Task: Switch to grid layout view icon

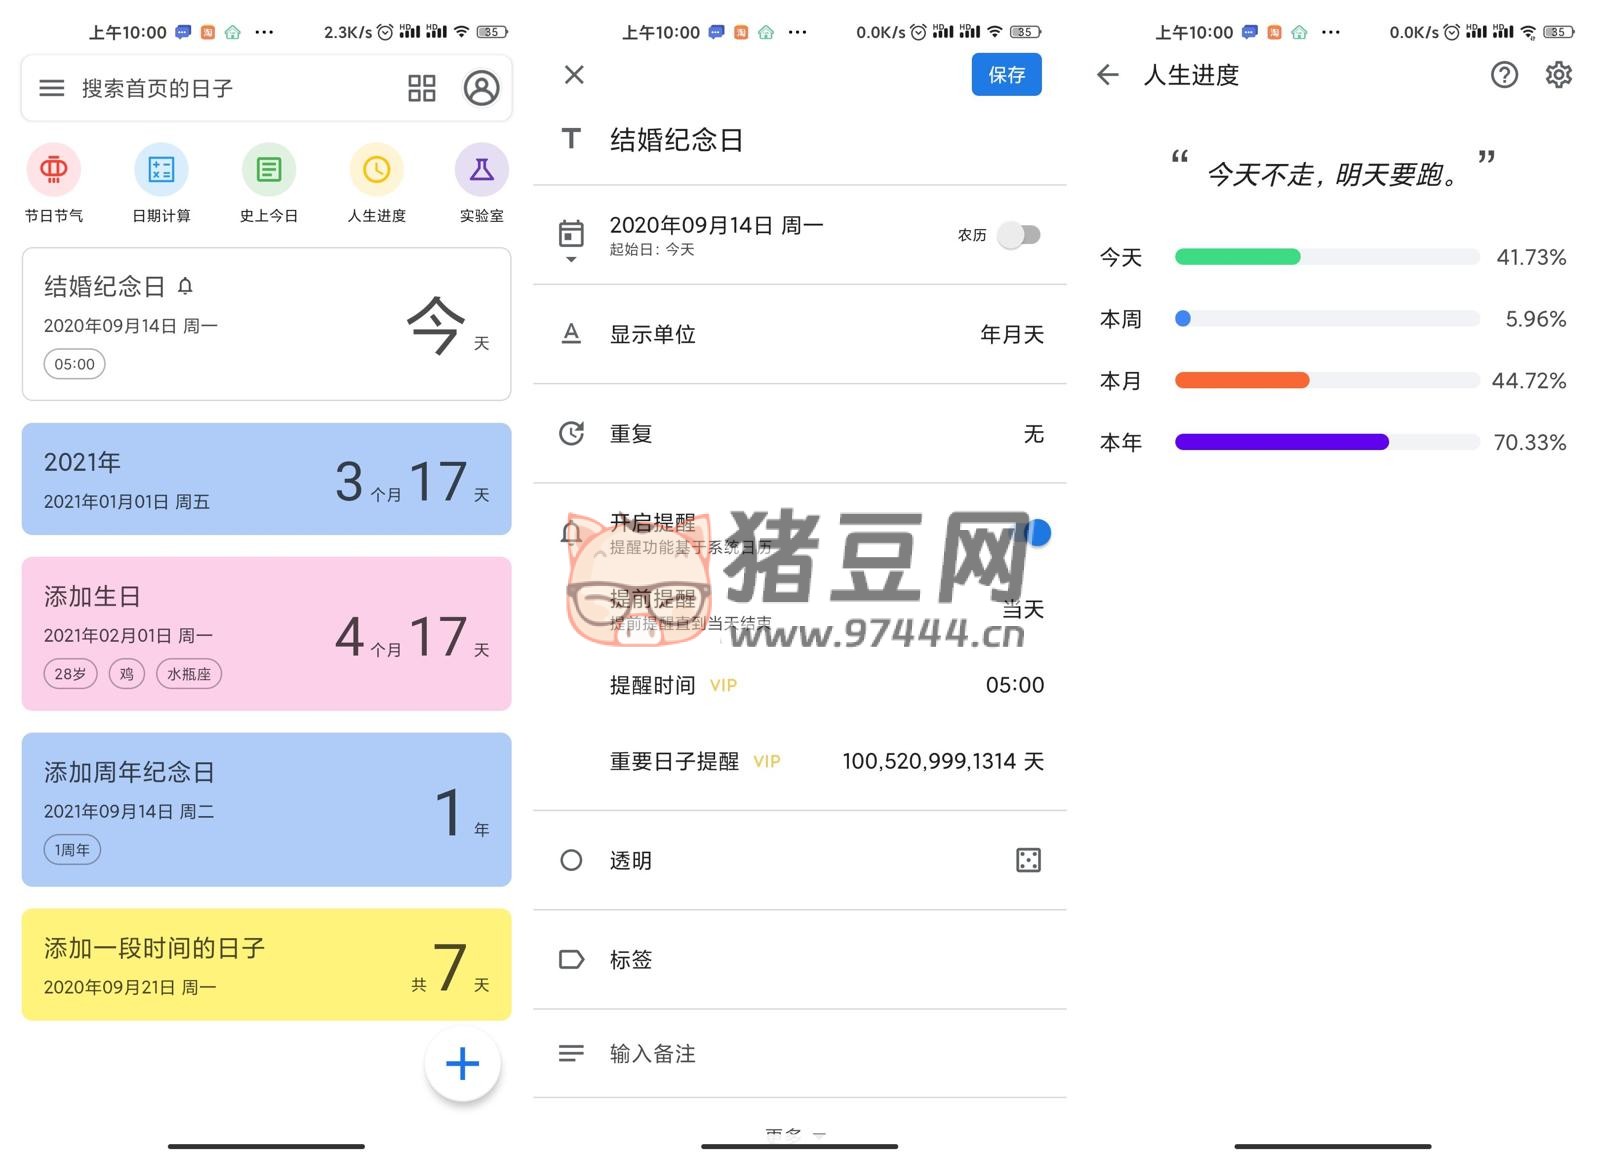Action: tap(421, 88)
